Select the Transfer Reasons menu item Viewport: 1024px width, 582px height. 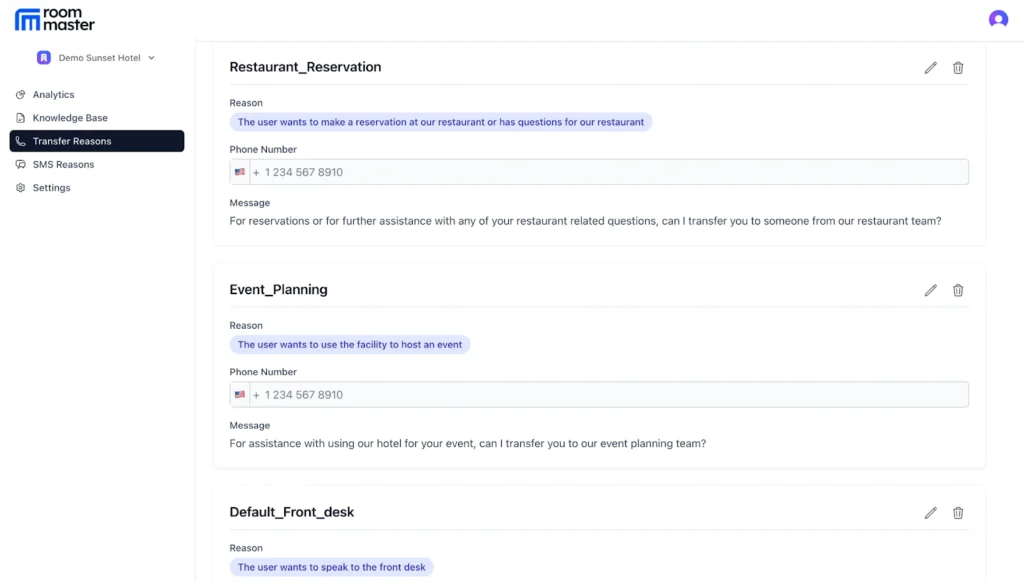point(97,141)
